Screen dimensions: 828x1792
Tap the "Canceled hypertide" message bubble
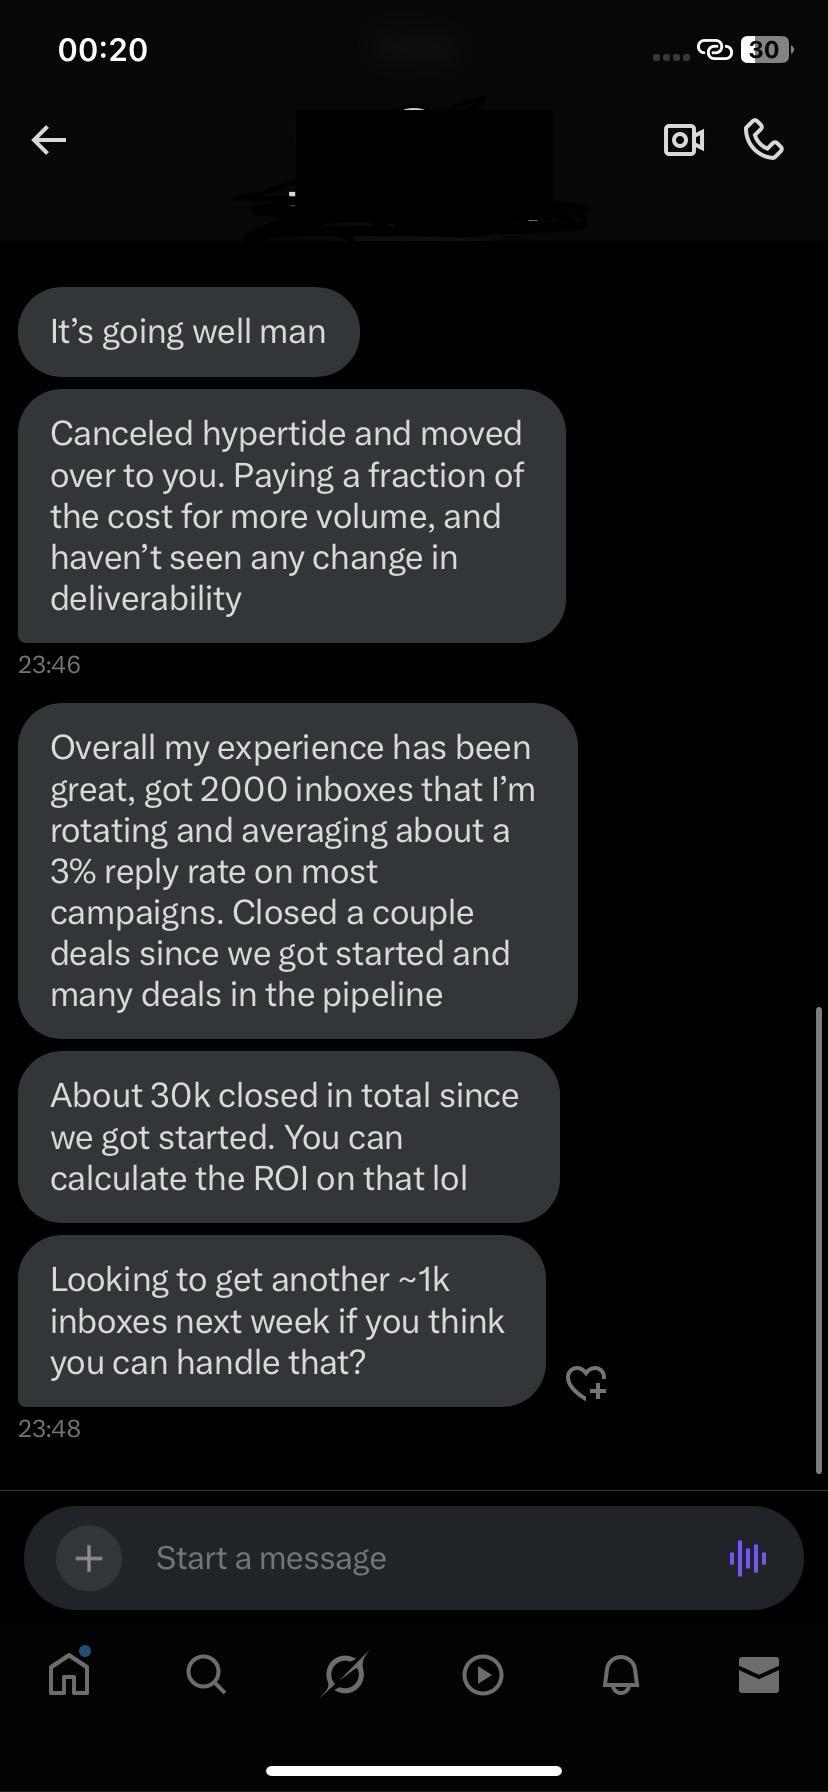tap(291, 516)
